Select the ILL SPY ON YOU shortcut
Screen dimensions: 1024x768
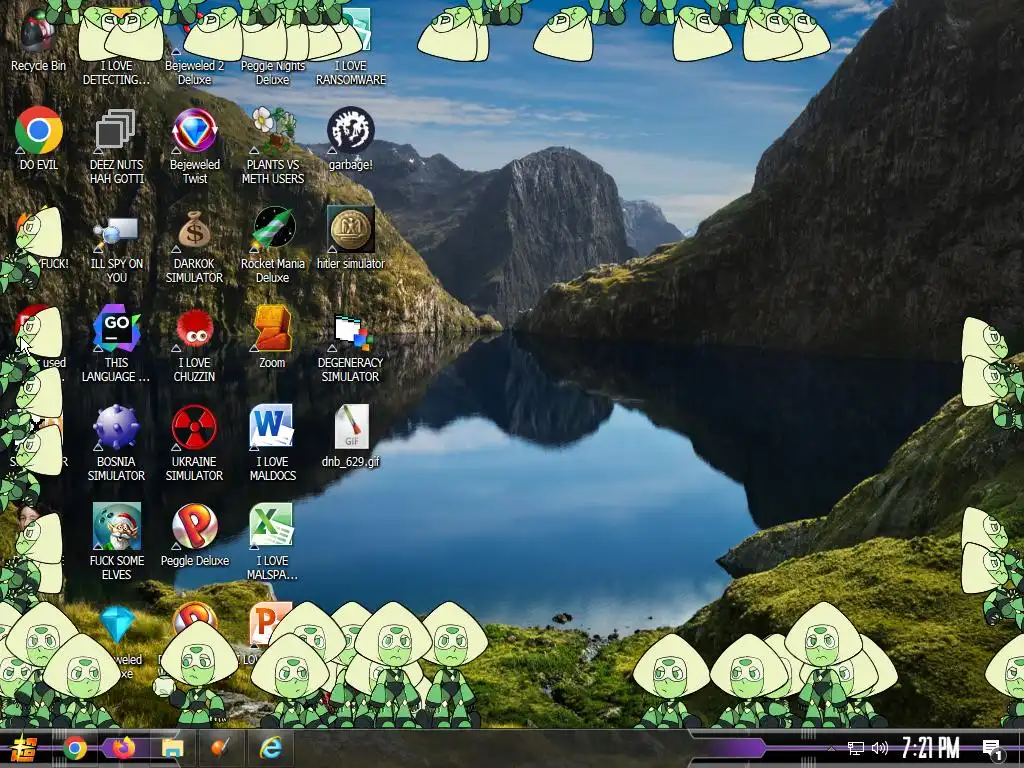(x=116, y=248)
